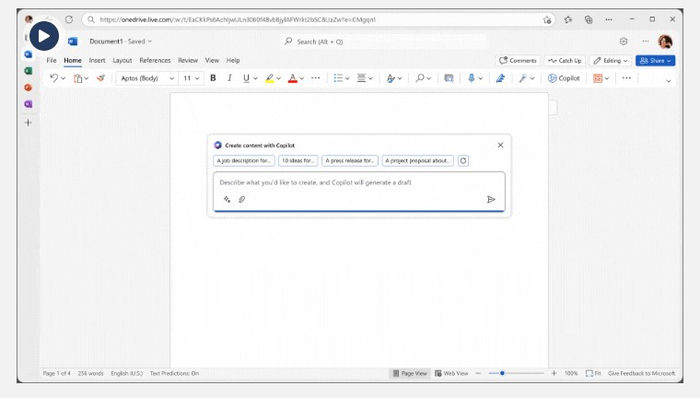Open the OneNote app in the sidebar
This screenshot has height=398, width=700.
point(28,104)
